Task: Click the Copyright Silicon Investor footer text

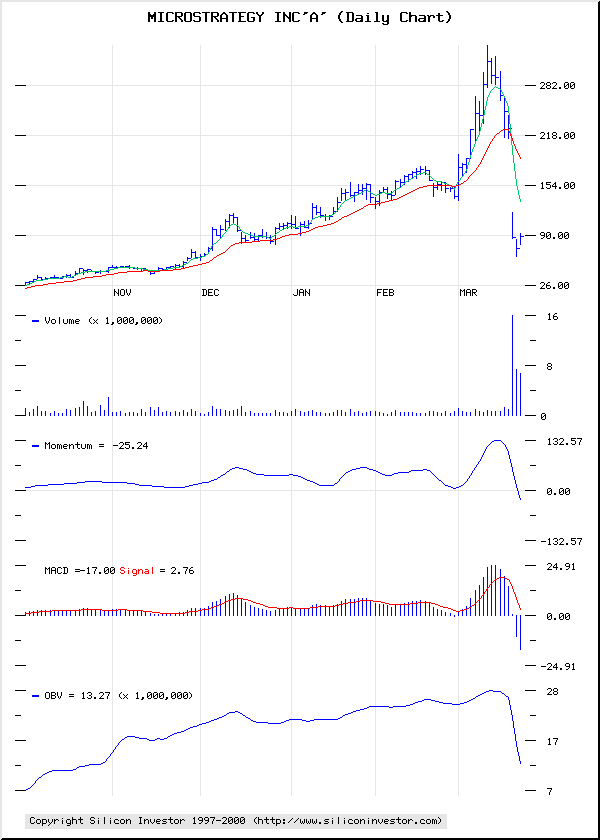Action: point(236,820)
